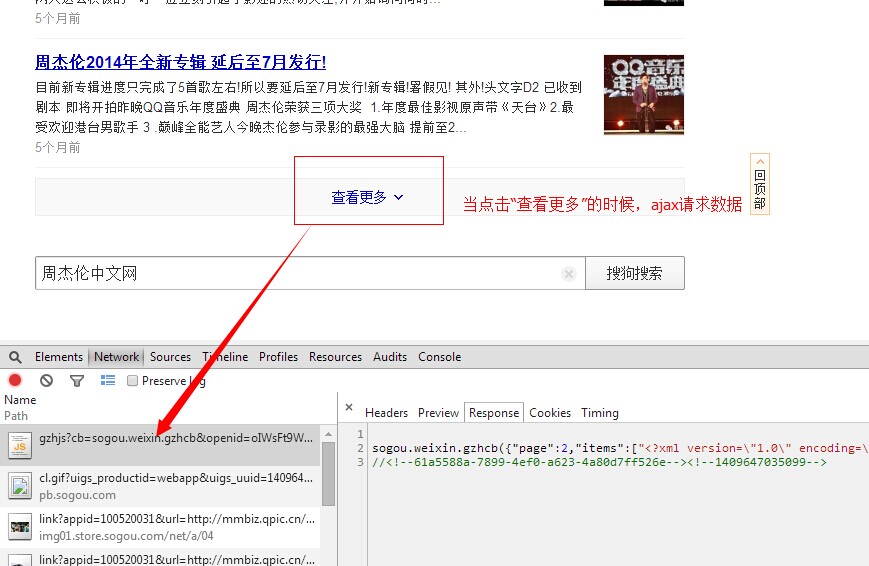
Task: Click the search input containing 周杰伦中文网
Action: 310,273
